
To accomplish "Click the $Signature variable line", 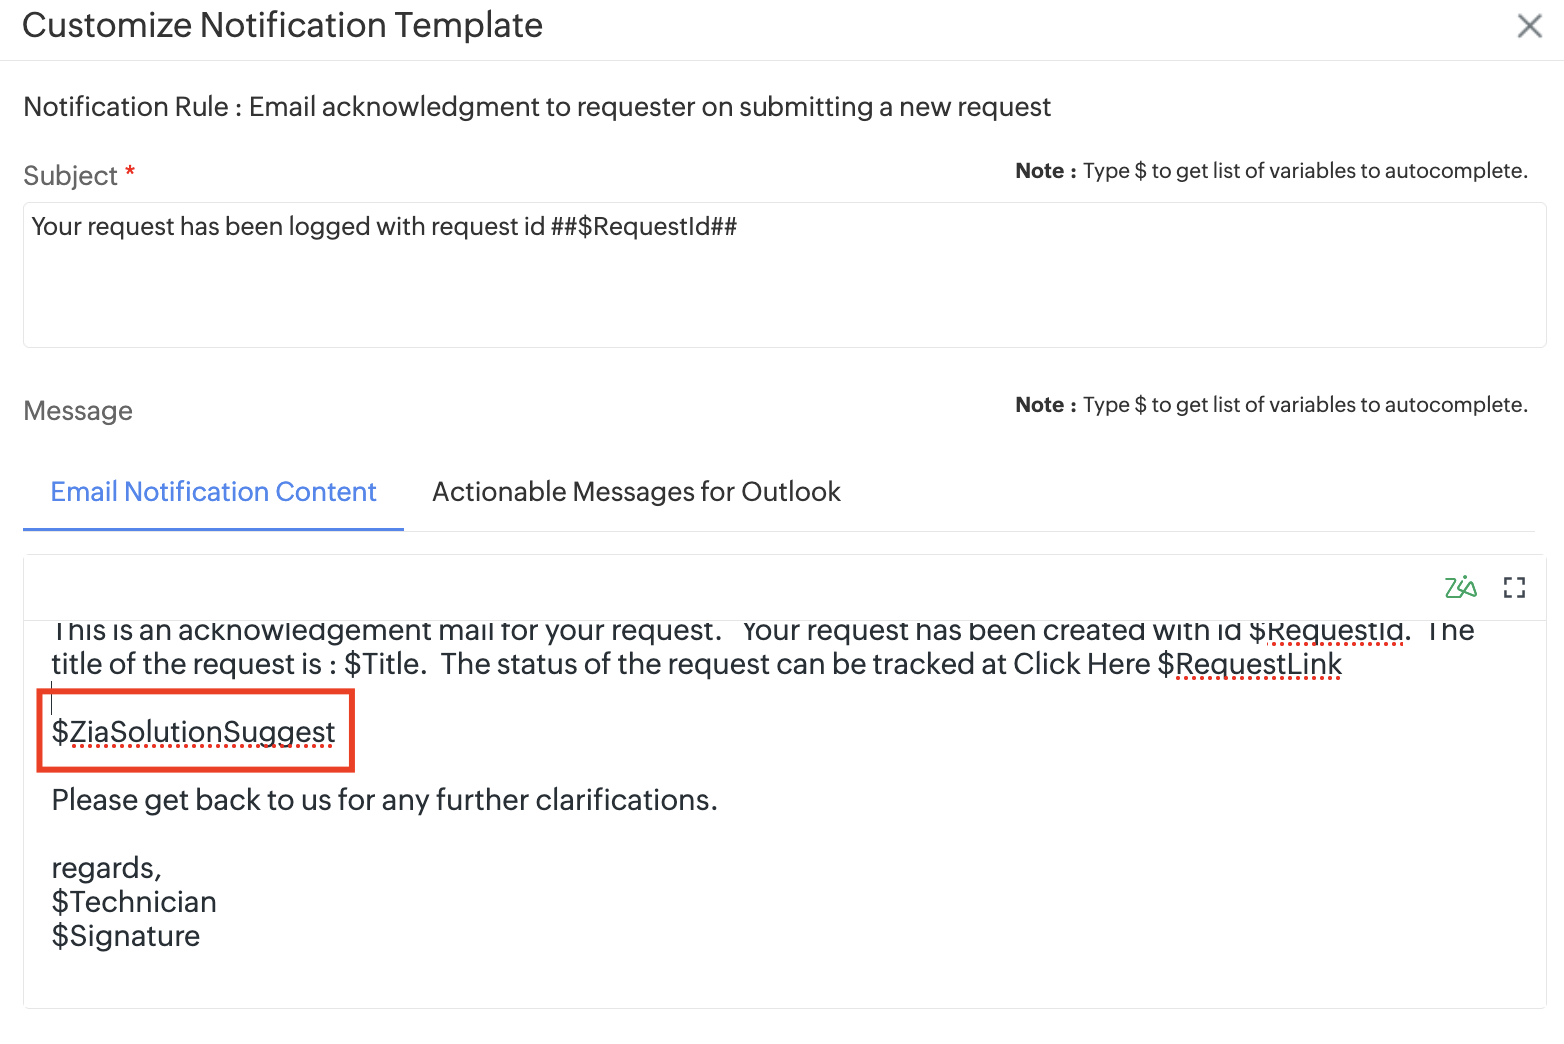I will 126,936.
